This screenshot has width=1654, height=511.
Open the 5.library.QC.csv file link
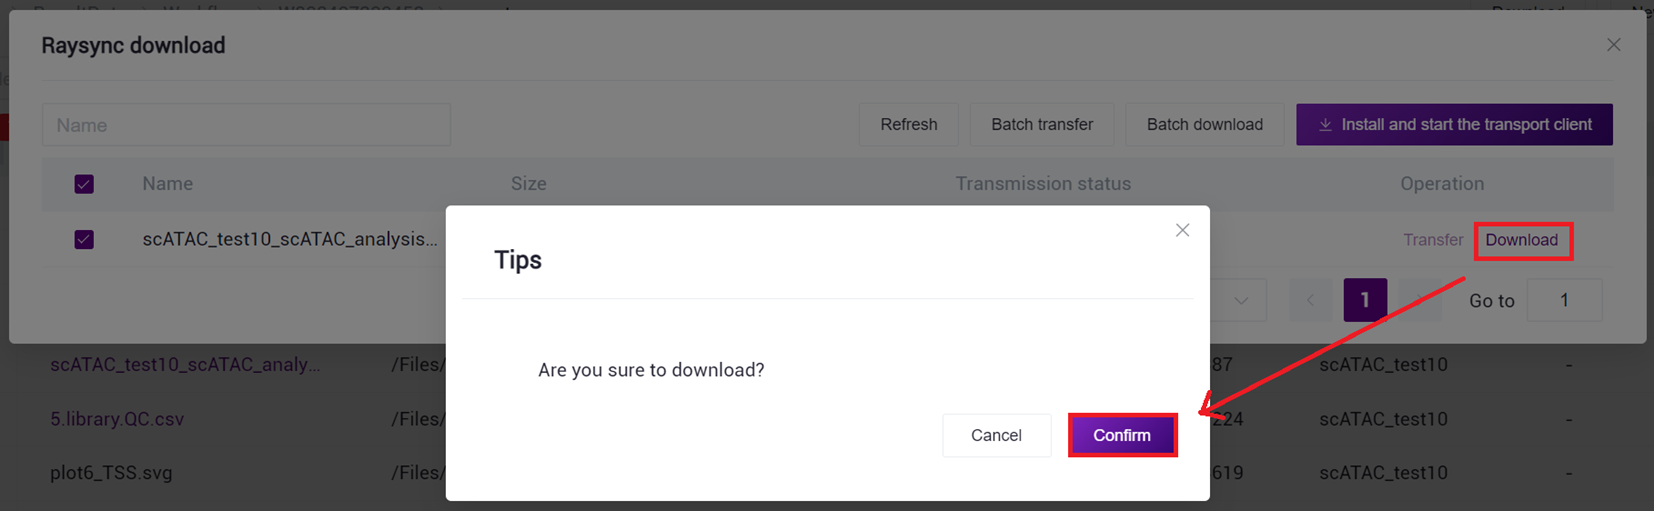click(117, 419)
